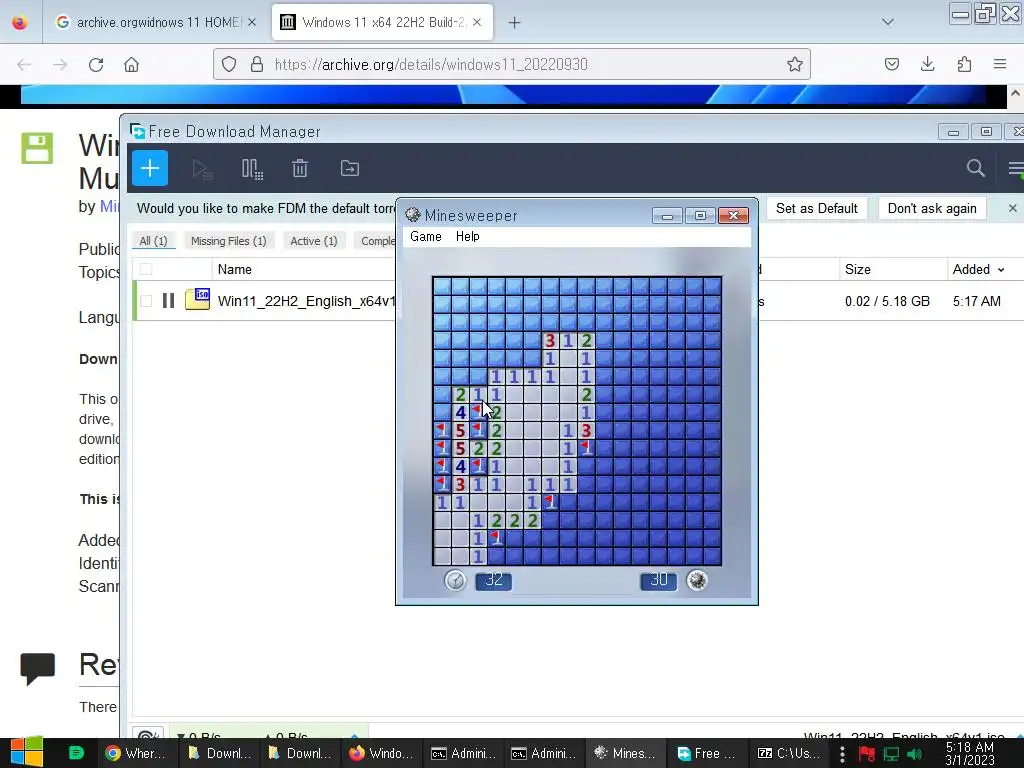Click the archive.org address bar URL
The height and width of the screenshot is (768, 1024).
click(431, 64)
